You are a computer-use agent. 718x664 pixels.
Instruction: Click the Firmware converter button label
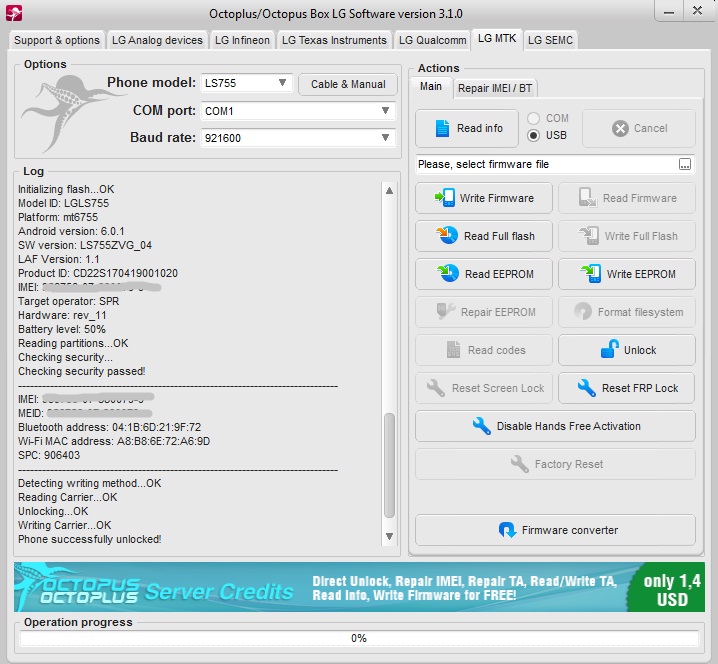[570, 530]
